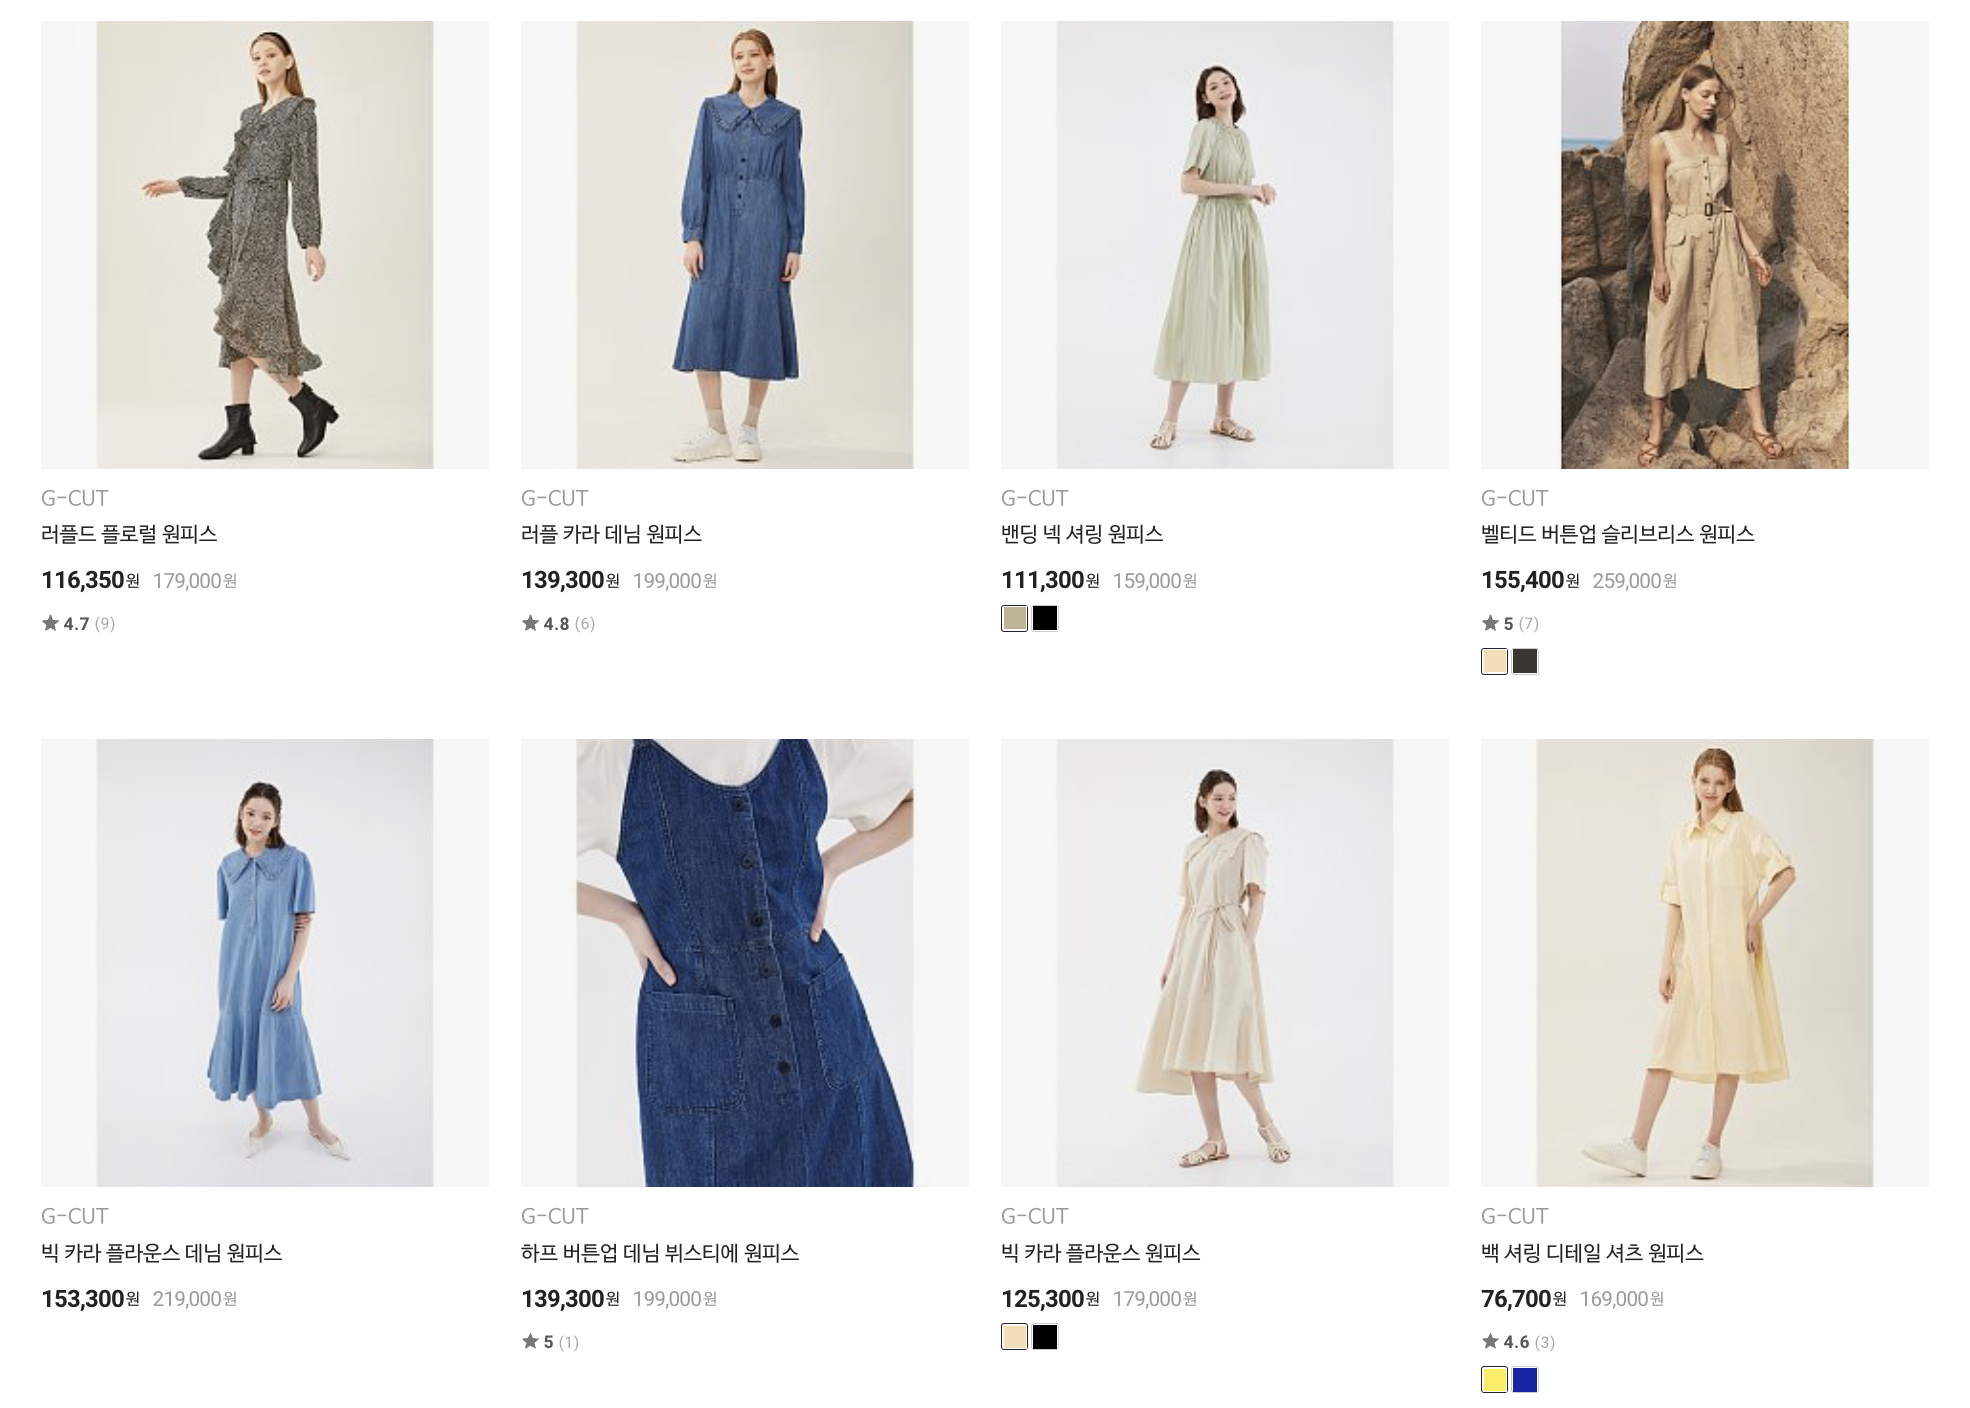Click G-CUT brand above 빅 카라 플라운스 데님 원피스
1970x1408 pixels.
click(75, 1216)
